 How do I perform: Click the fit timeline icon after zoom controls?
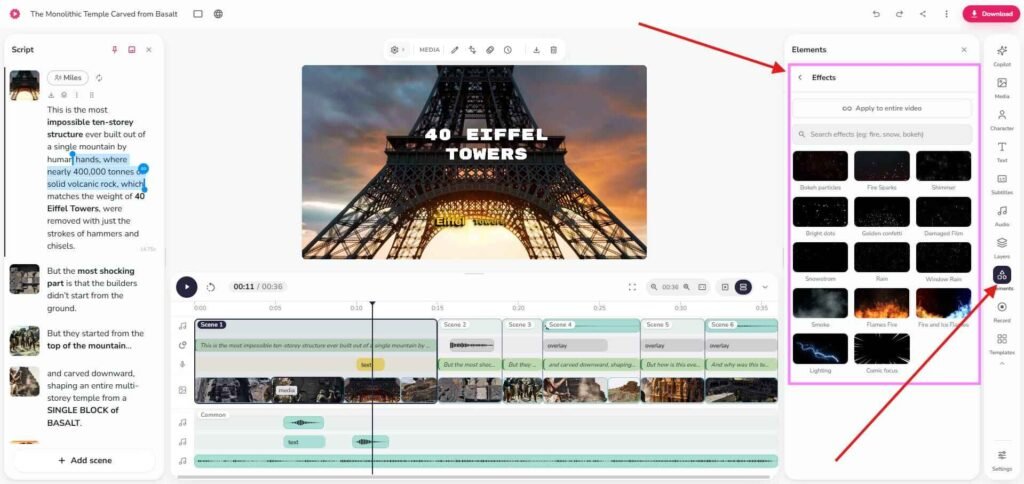tap(702, 287)
